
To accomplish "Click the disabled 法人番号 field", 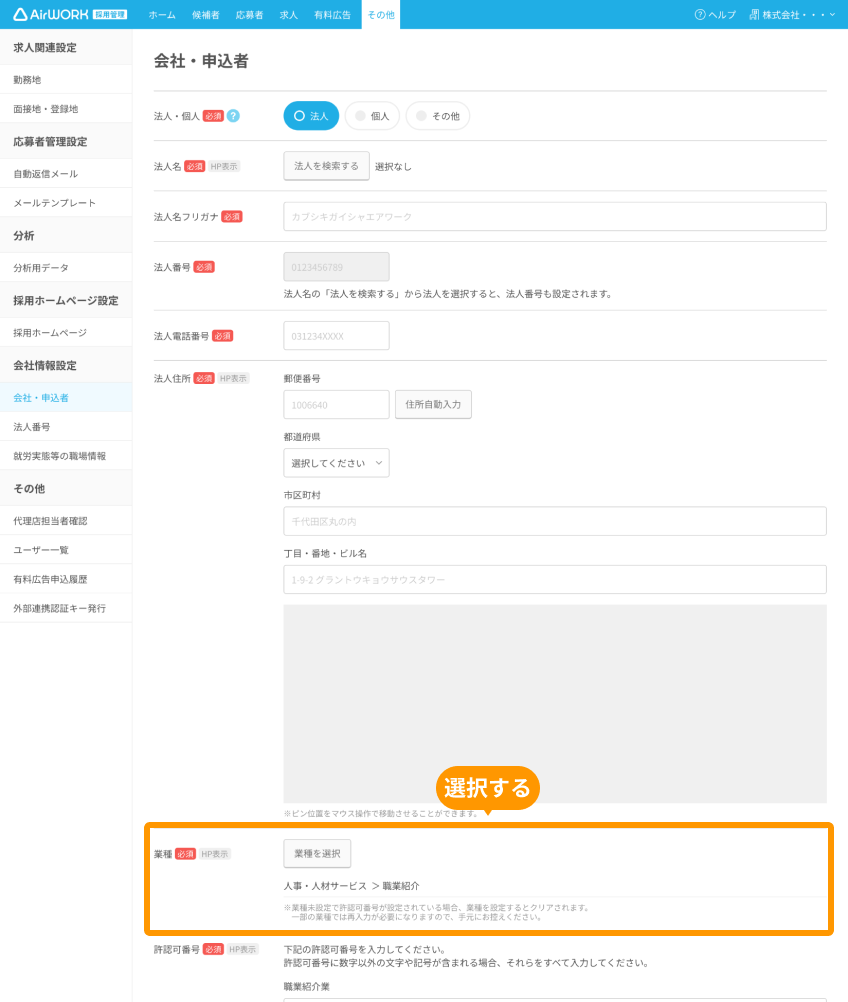I will 336,266.
